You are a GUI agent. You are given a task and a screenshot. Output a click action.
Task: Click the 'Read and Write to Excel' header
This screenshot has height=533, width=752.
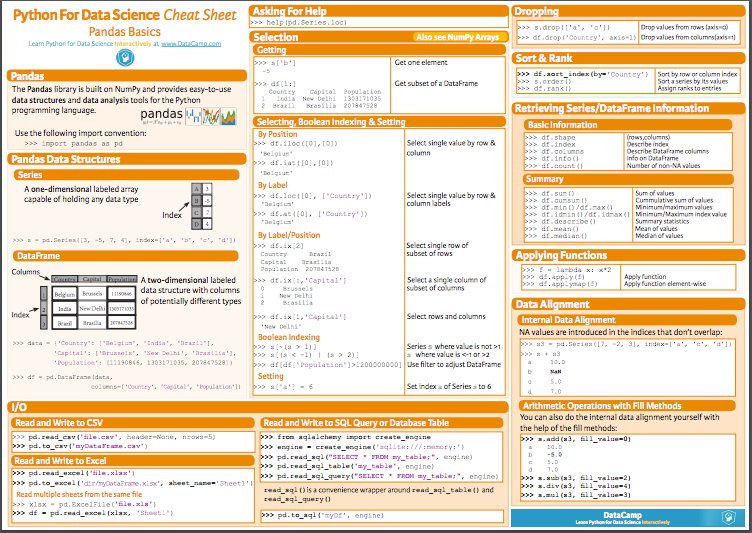(133, 461)
